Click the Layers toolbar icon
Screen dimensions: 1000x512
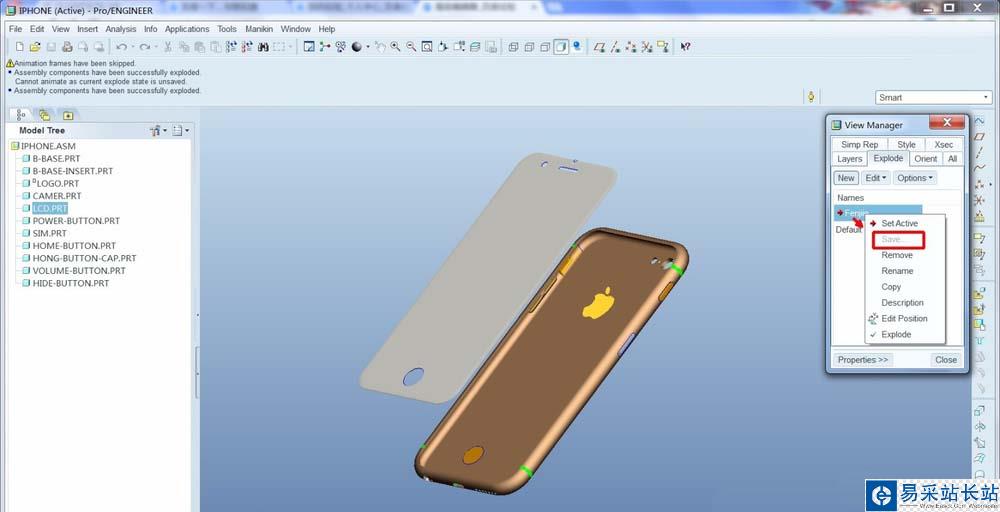[475, 47]
